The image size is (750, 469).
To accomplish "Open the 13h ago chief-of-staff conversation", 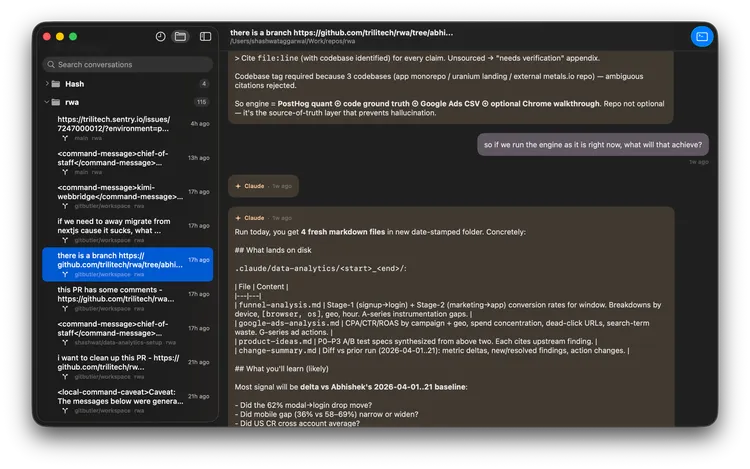I will [x=127, y=162].
